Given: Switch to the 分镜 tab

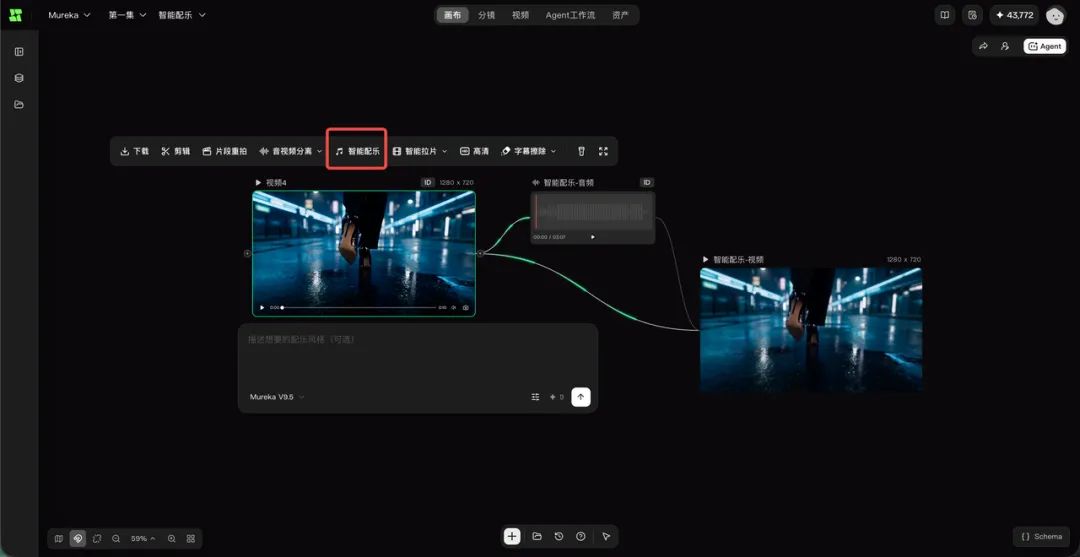Looking at the screenshot, I should pos(486,15).
